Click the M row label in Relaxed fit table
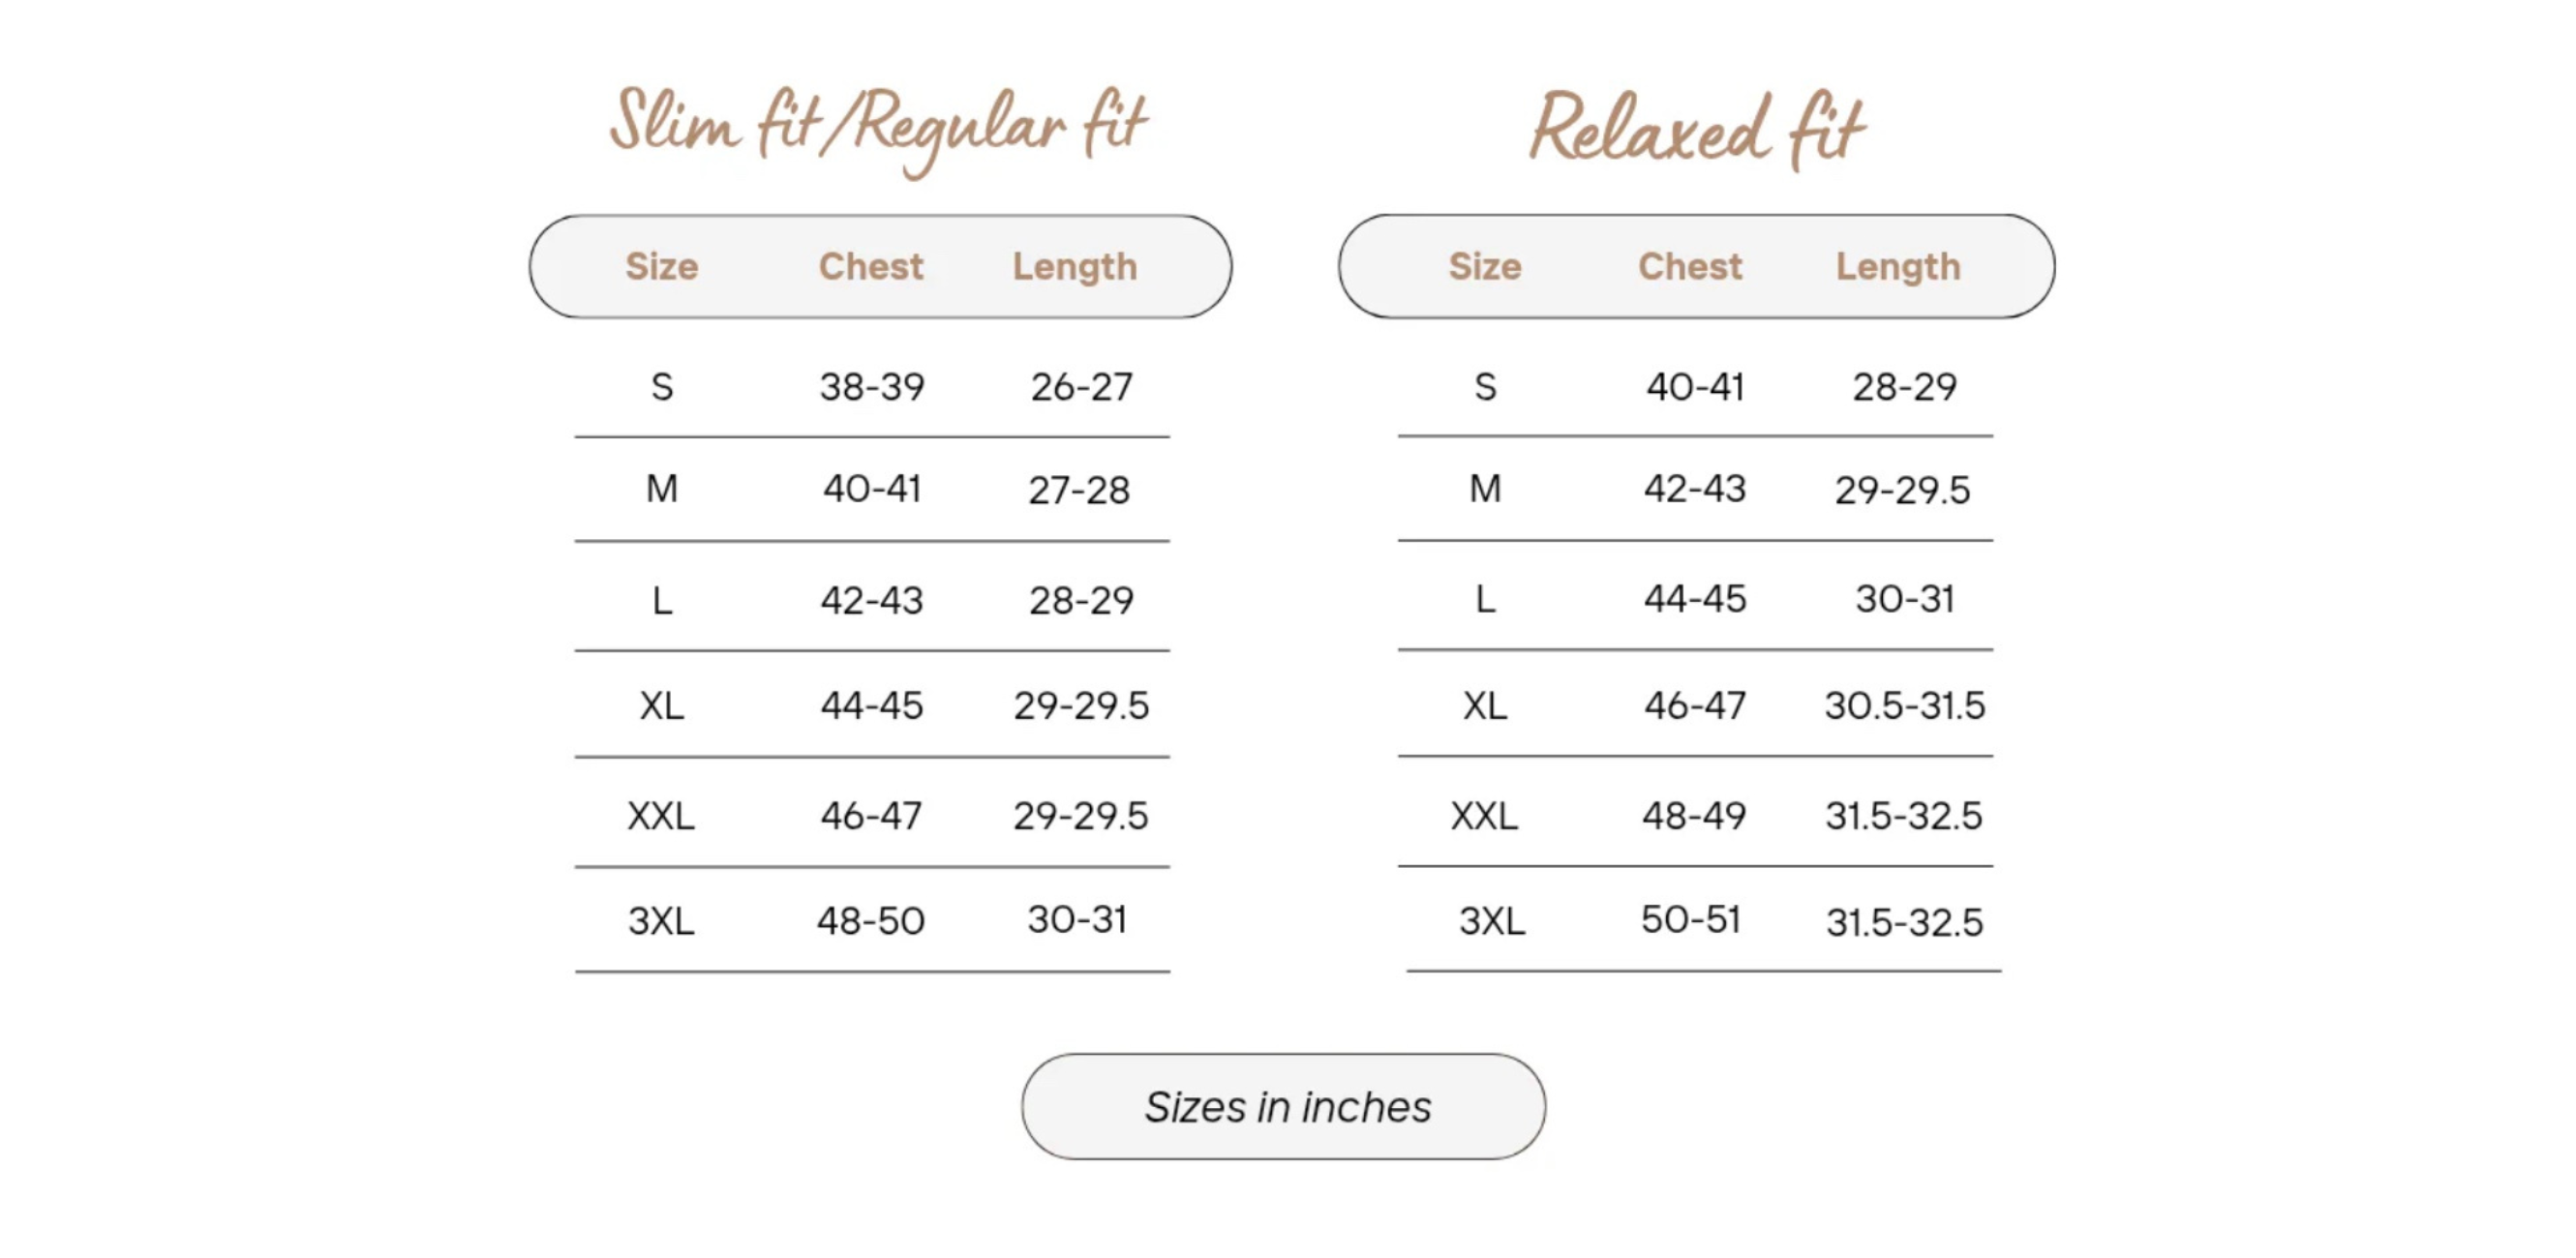2576x1258 pixels. [1485, 489]
